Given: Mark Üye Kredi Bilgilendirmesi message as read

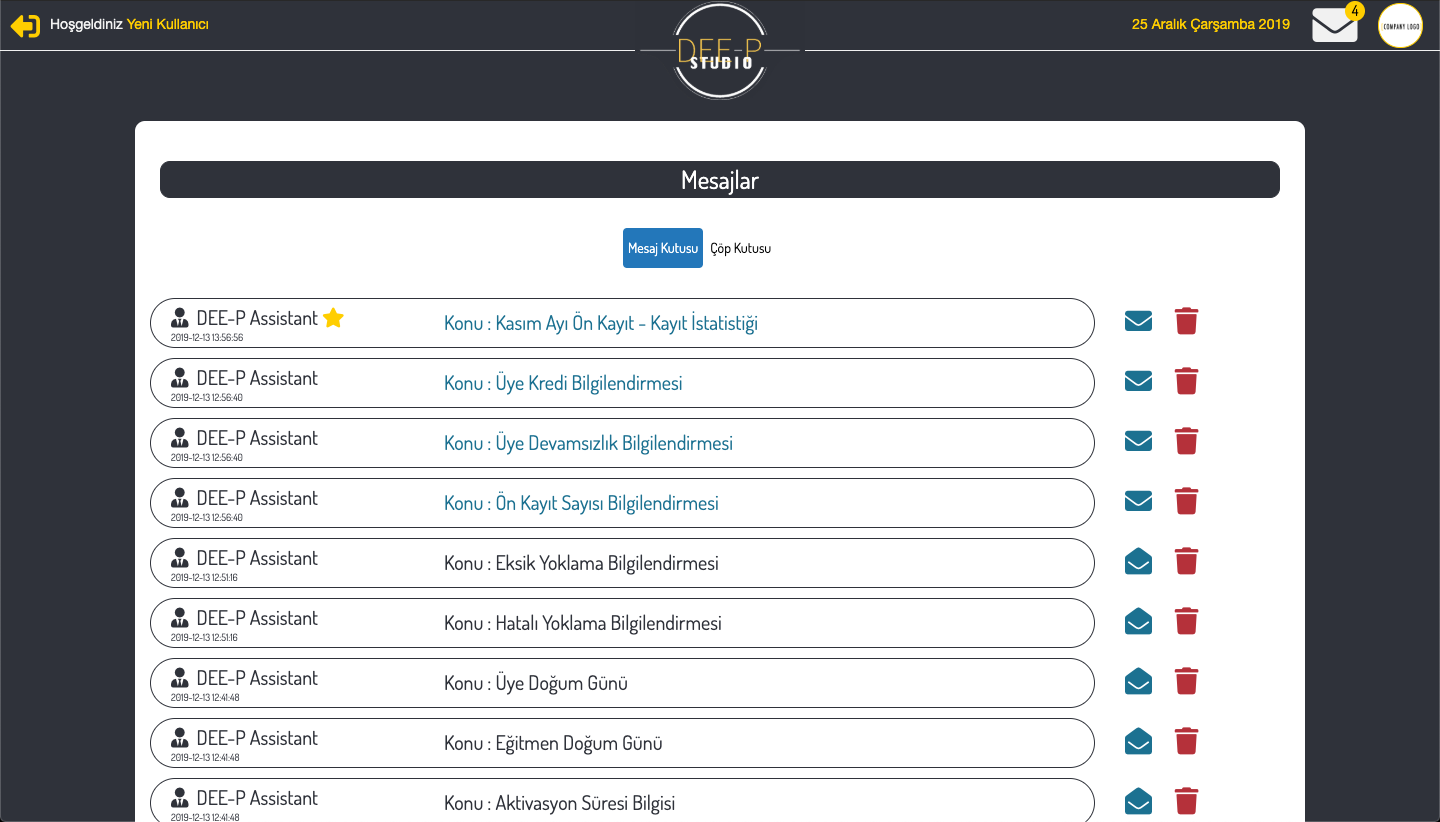Looking at the screenshot, I should (x=1138, y=381).
